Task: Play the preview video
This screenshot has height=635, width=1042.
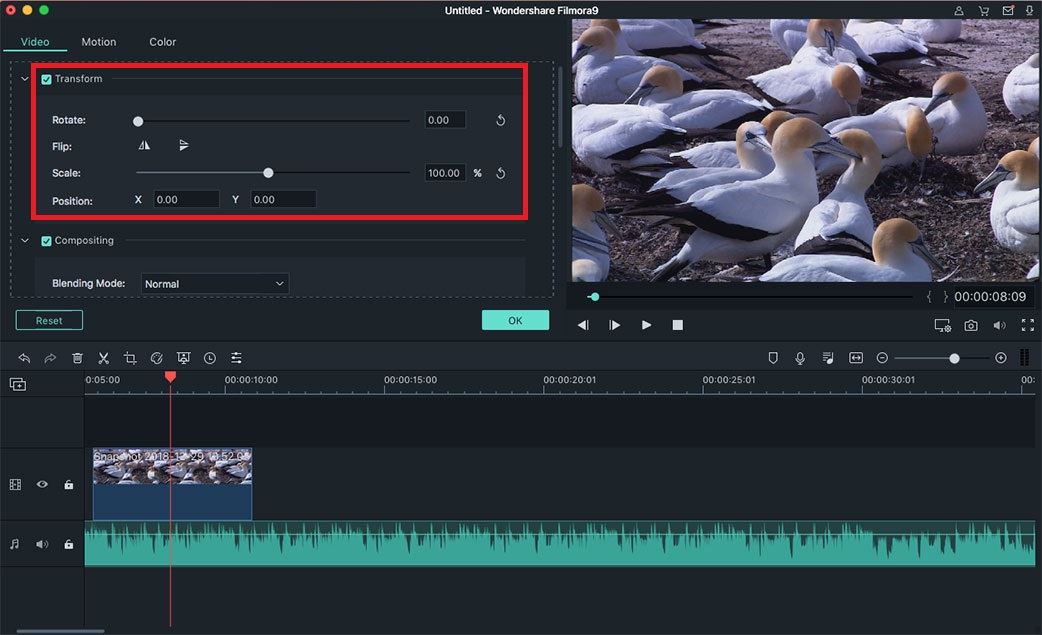Action: (x=646, y=325)
